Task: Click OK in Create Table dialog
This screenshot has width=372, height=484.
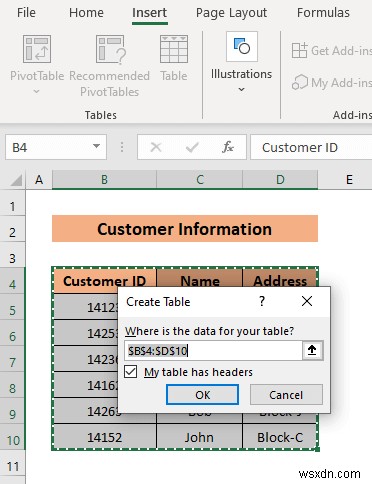Action: click(x=202, y=395)
